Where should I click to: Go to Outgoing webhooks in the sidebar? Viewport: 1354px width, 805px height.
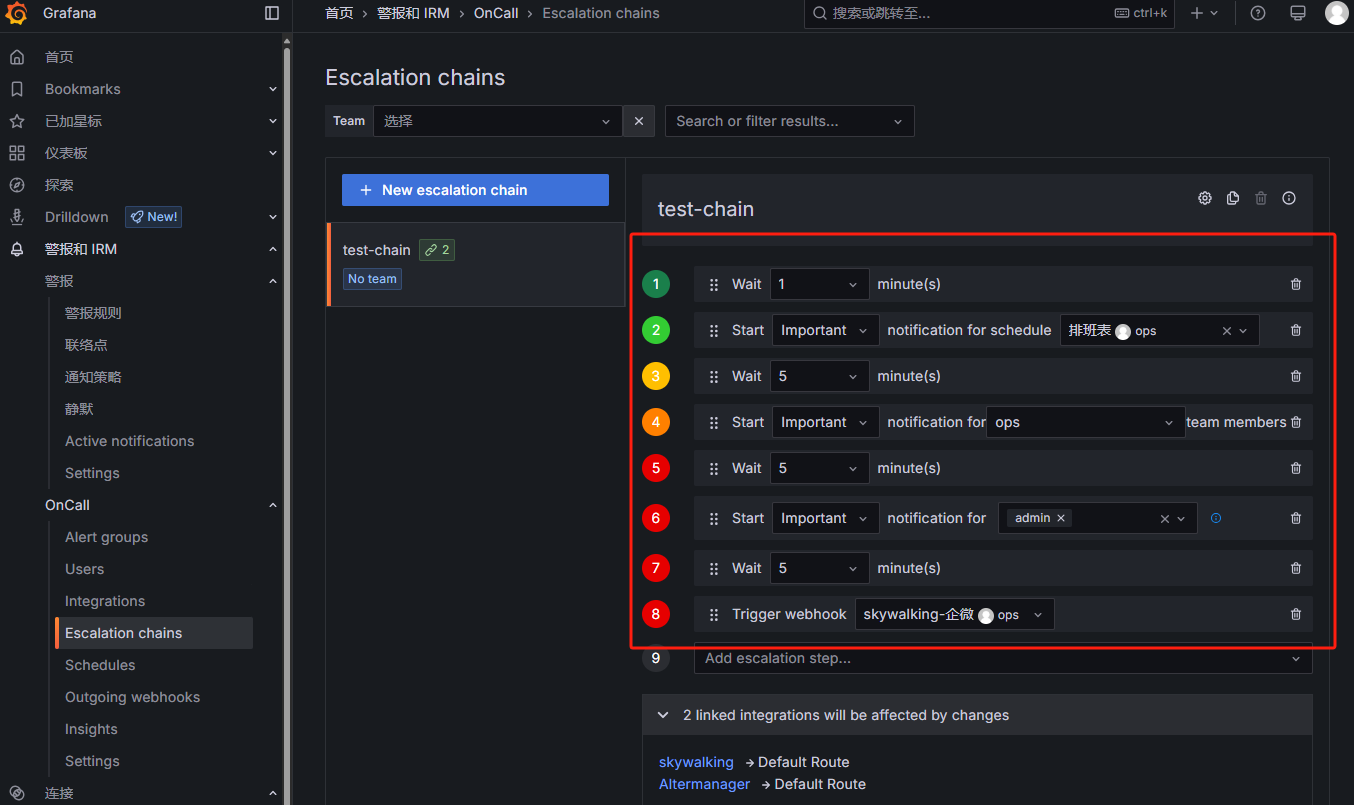coord(132,697)
